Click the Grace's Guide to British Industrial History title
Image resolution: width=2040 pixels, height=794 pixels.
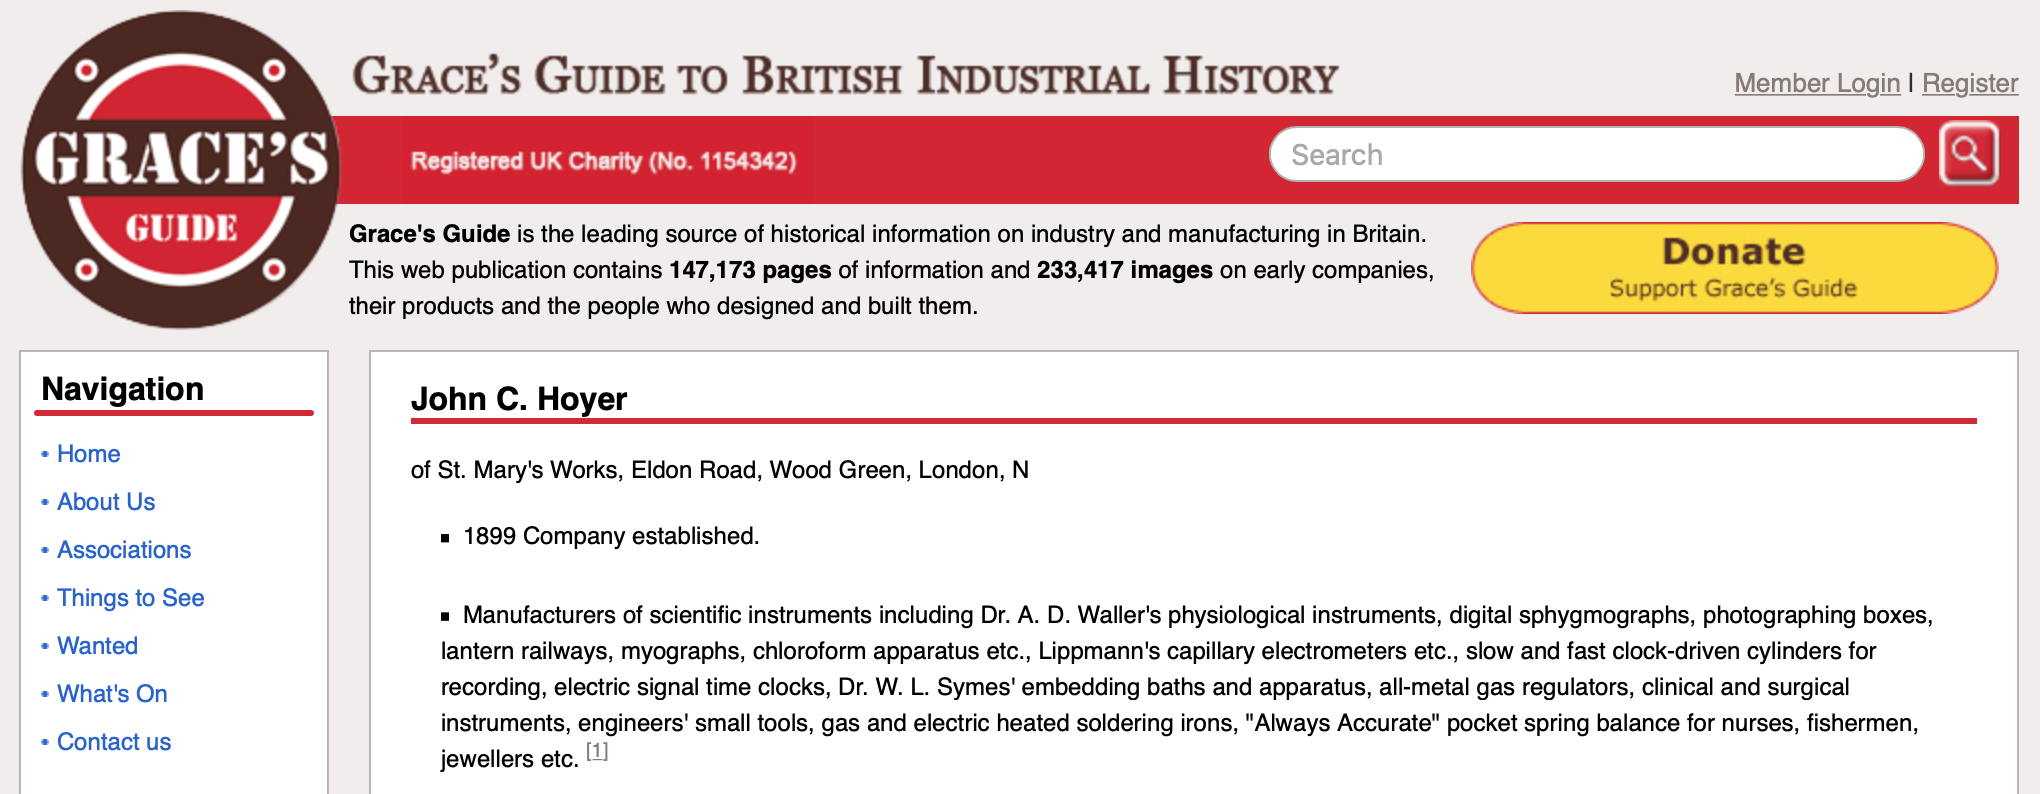845,77
